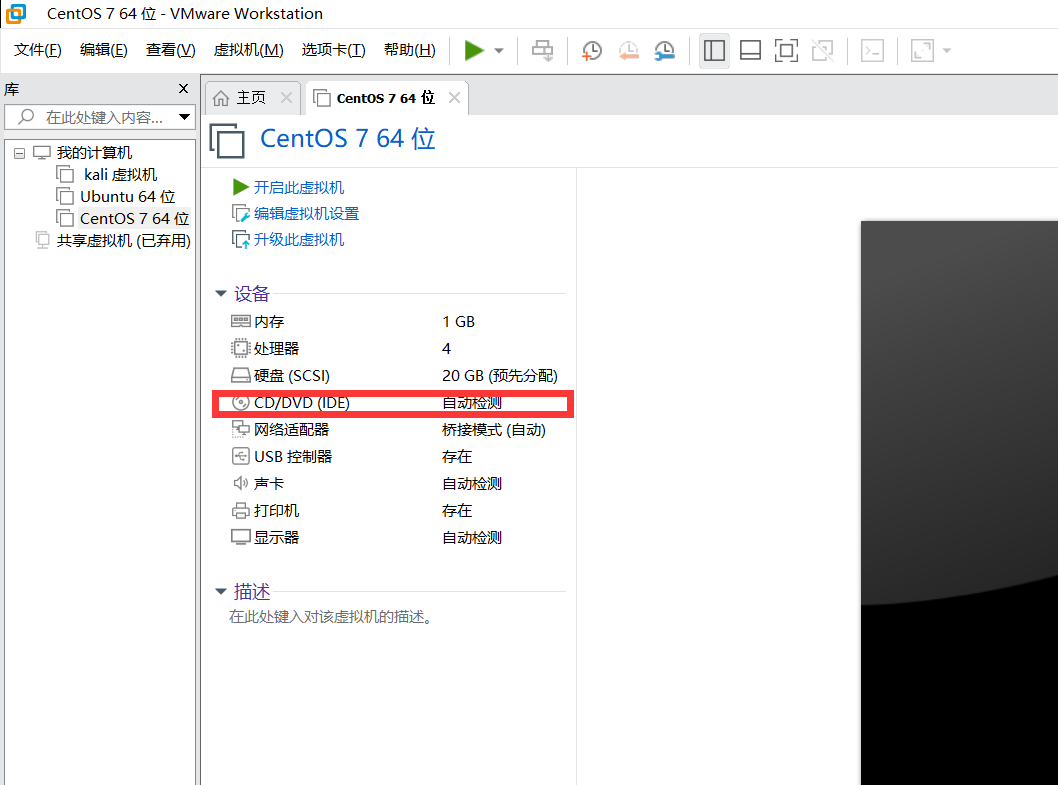Click the 1 GB memory value

458,322
